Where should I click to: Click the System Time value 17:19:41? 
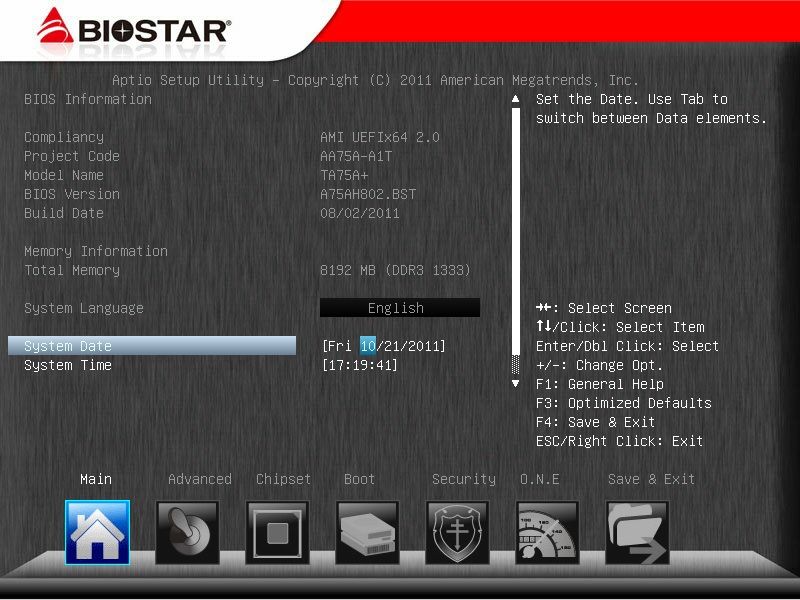pyautogui.click(x=360, y=365)
